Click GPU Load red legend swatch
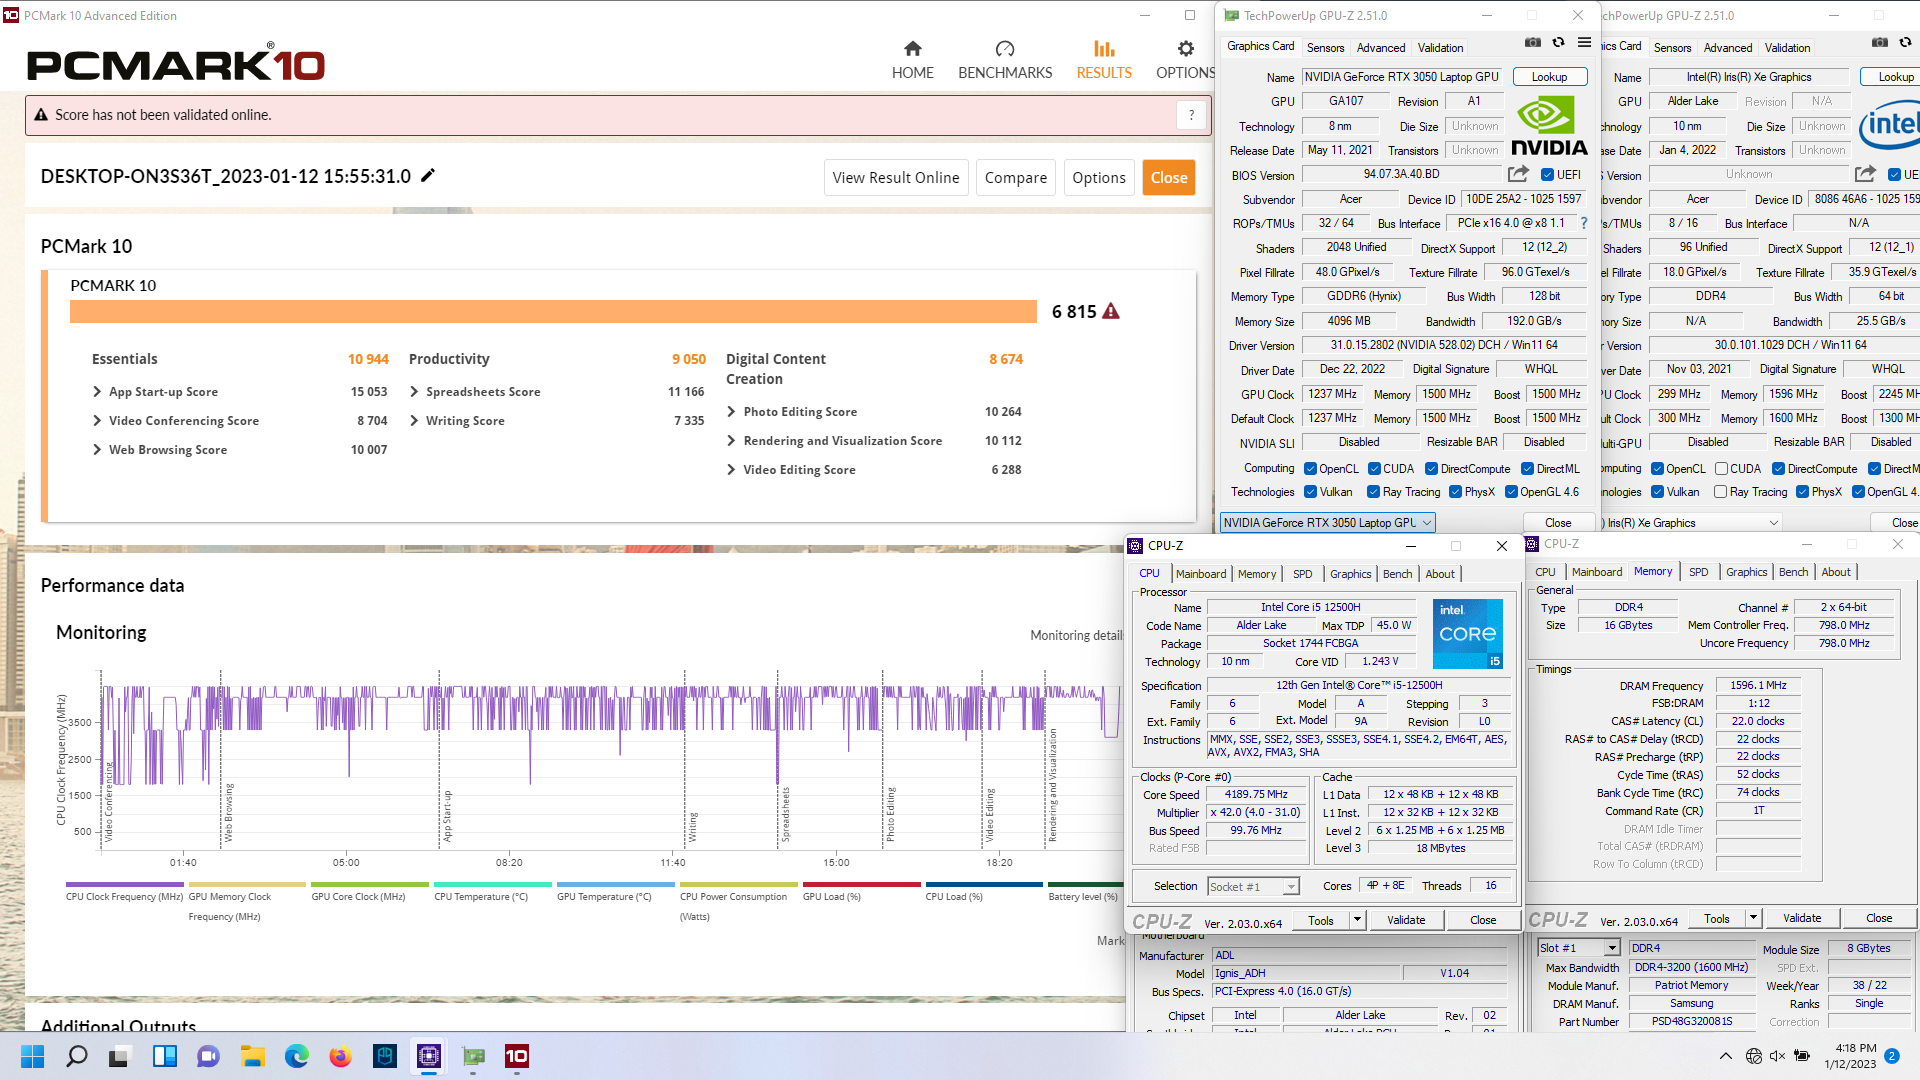The width and height of the screenshot is (1920, 1080). click(862, 885)
